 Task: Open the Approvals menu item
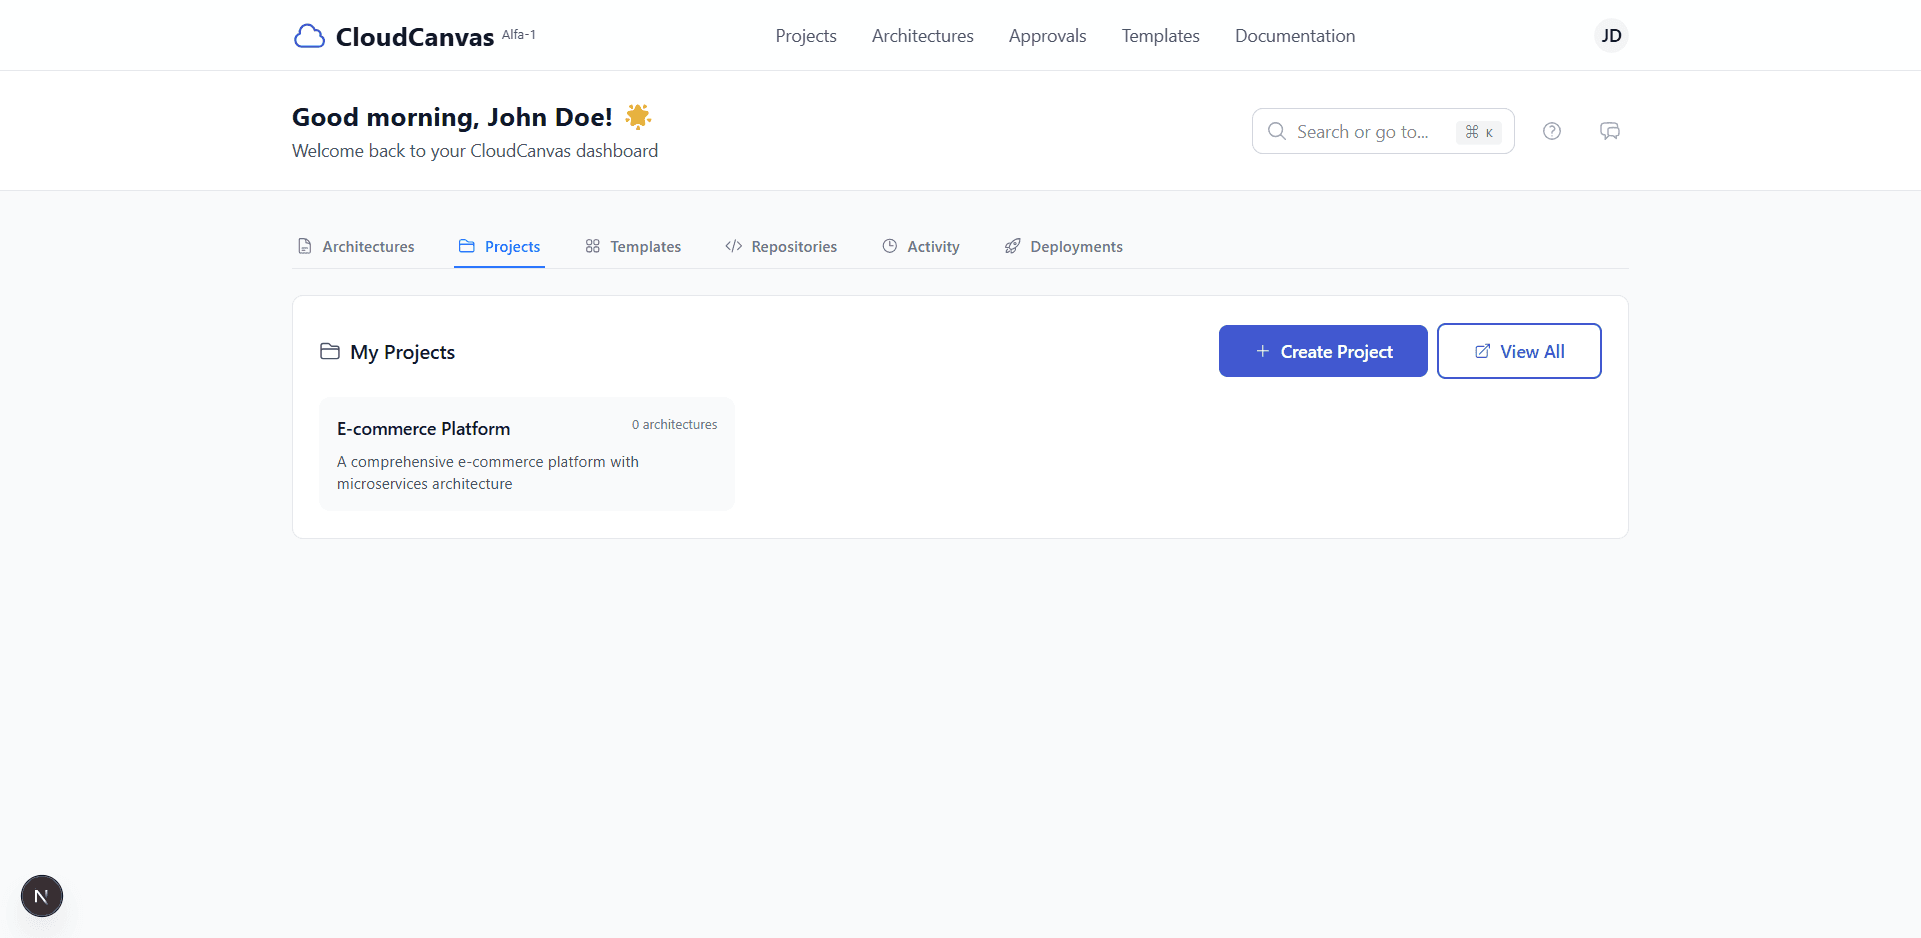(x=1047, y=35)
